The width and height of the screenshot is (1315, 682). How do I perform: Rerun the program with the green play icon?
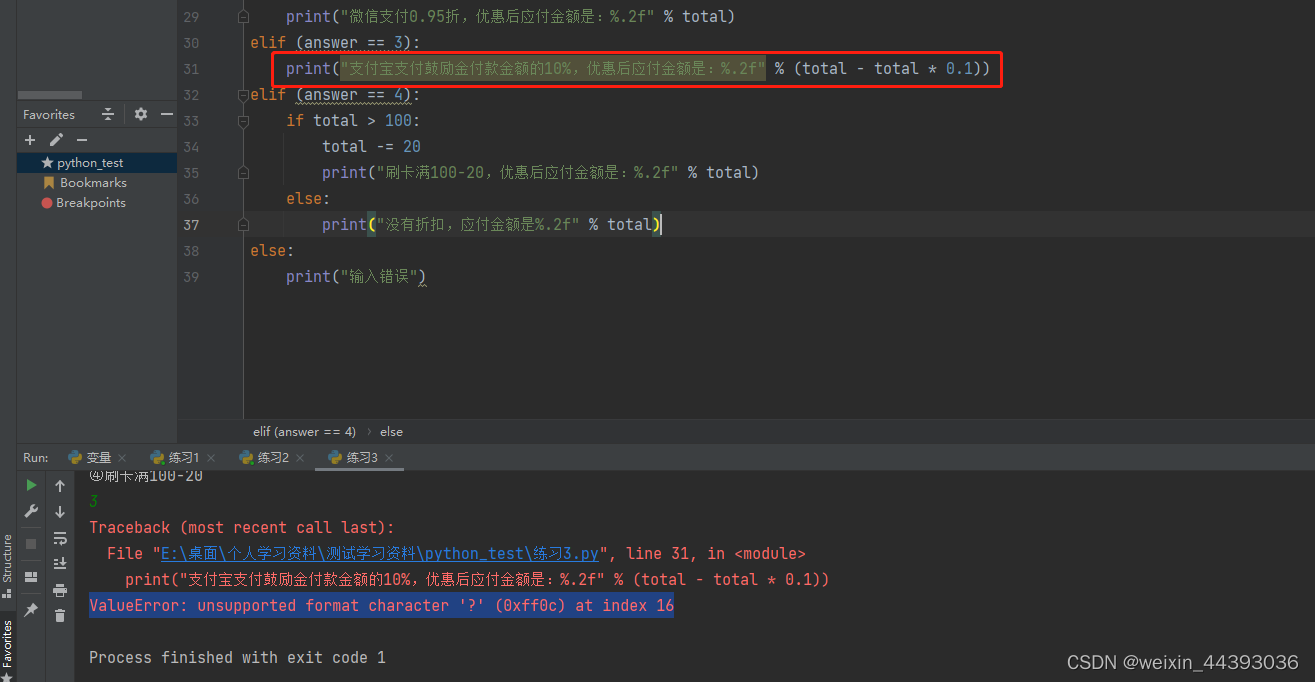point(31,485)
